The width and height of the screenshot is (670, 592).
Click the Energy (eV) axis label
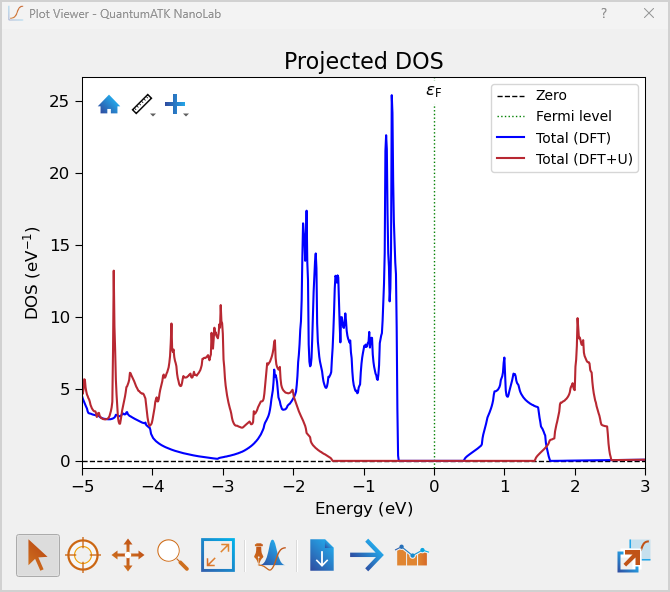tap(364, 508)
